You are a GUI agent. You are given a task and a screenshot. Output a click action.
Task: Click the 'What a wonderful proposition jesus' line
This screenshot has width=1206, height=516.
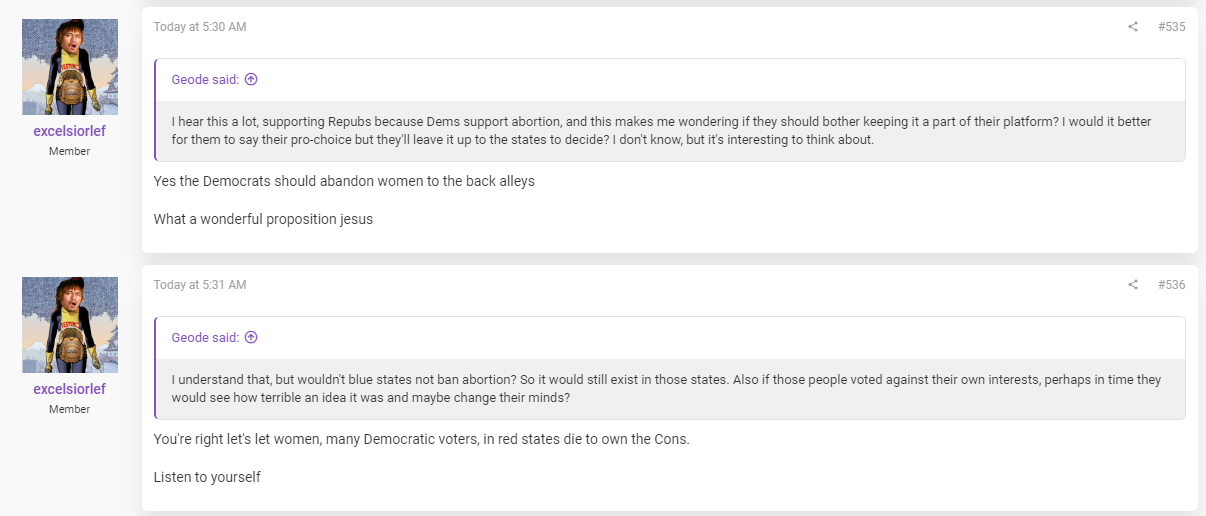263,219
